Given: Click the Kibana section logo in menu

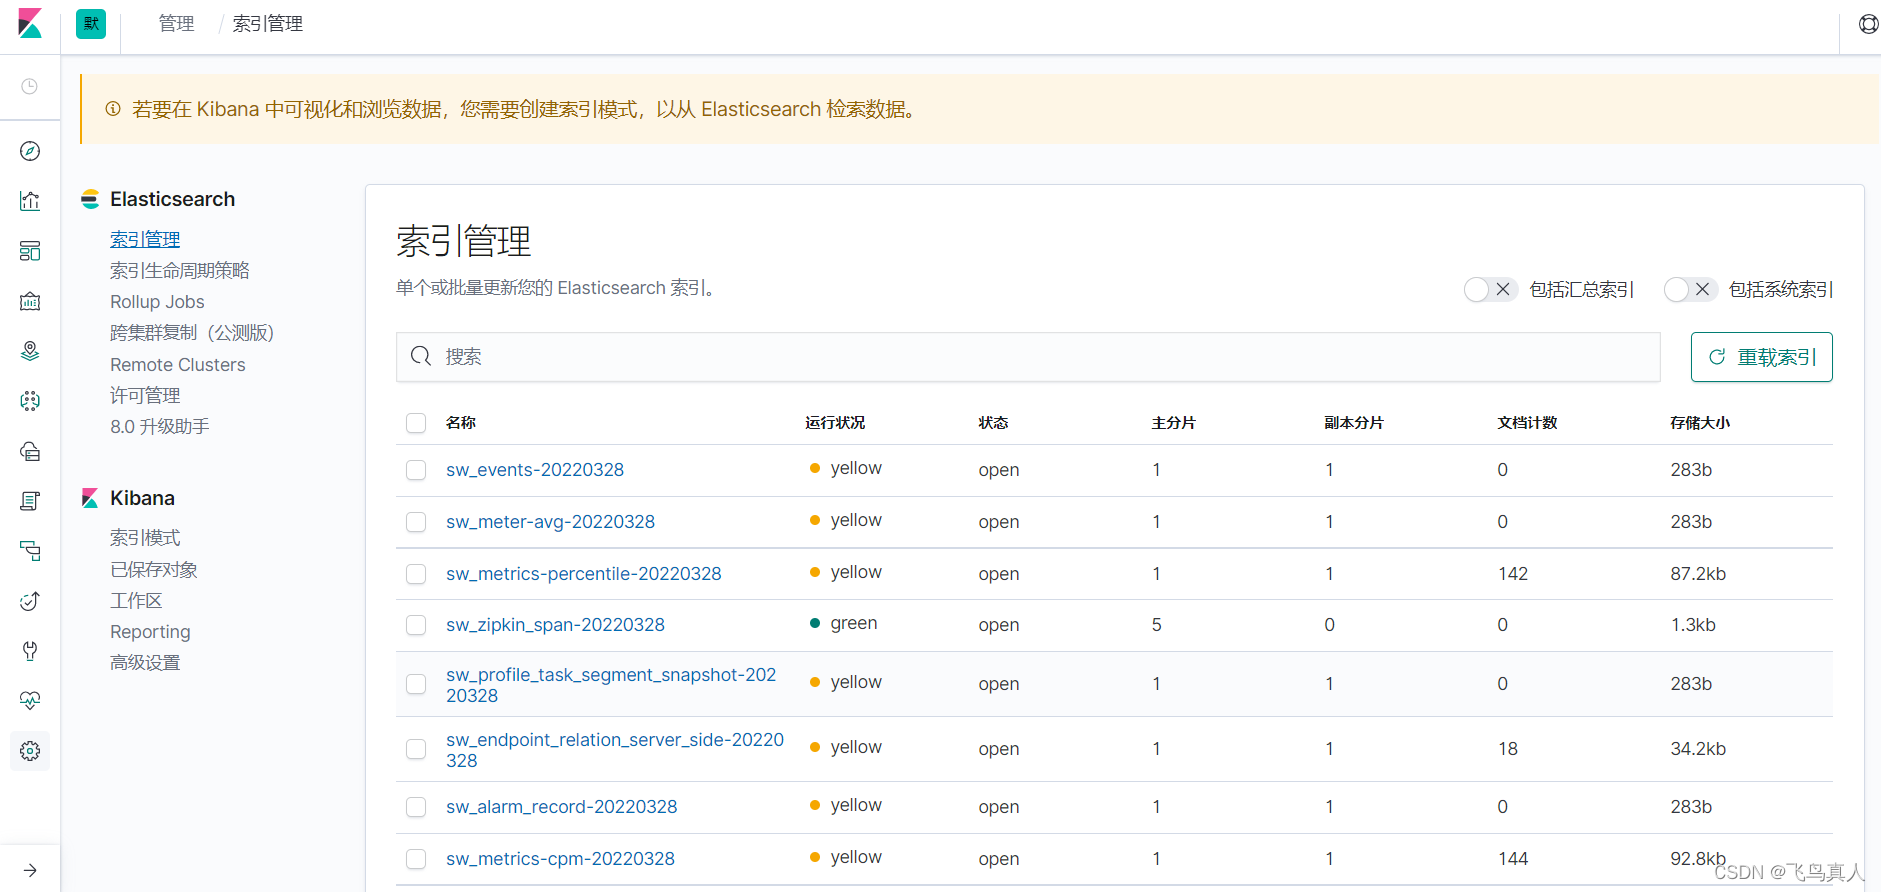Looking at the screenshot, I should click(90, 498).
